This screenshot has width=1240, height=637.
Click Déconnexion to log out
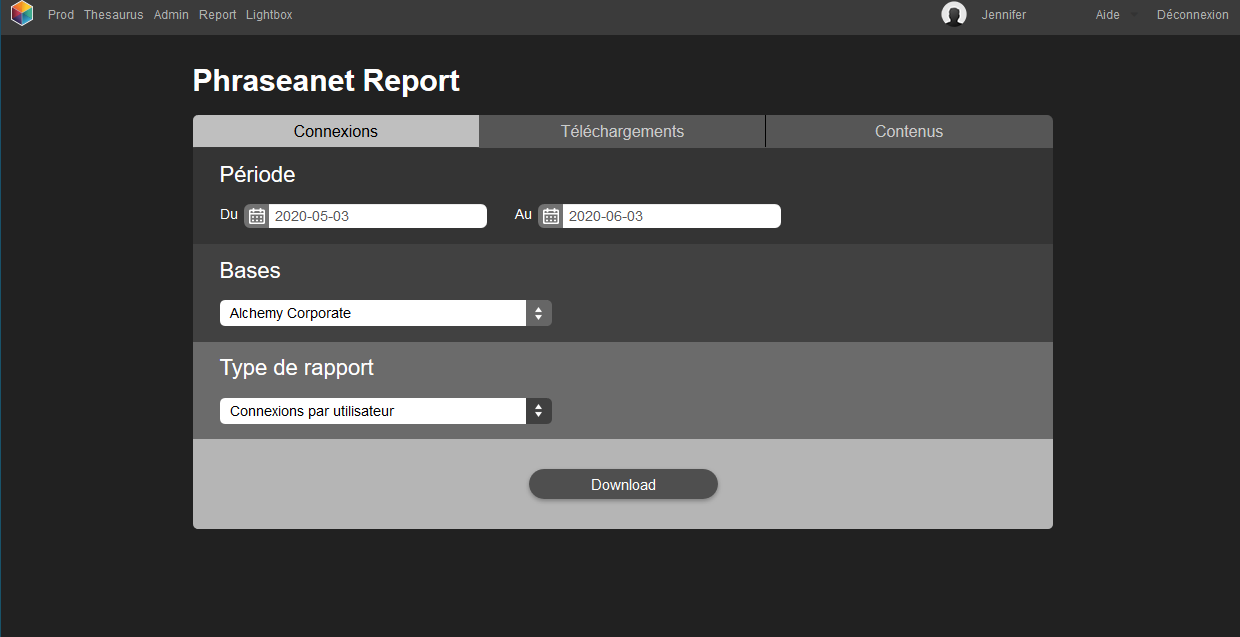1192,14
